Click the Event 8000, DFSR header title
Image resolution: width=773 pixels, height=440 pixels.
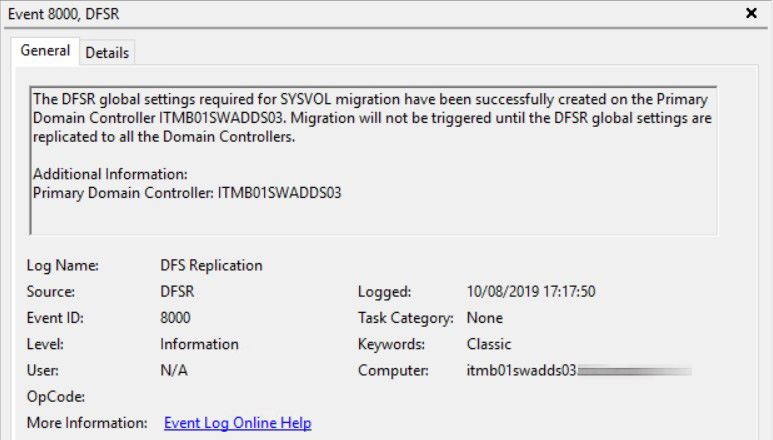[x=64, y=14]
